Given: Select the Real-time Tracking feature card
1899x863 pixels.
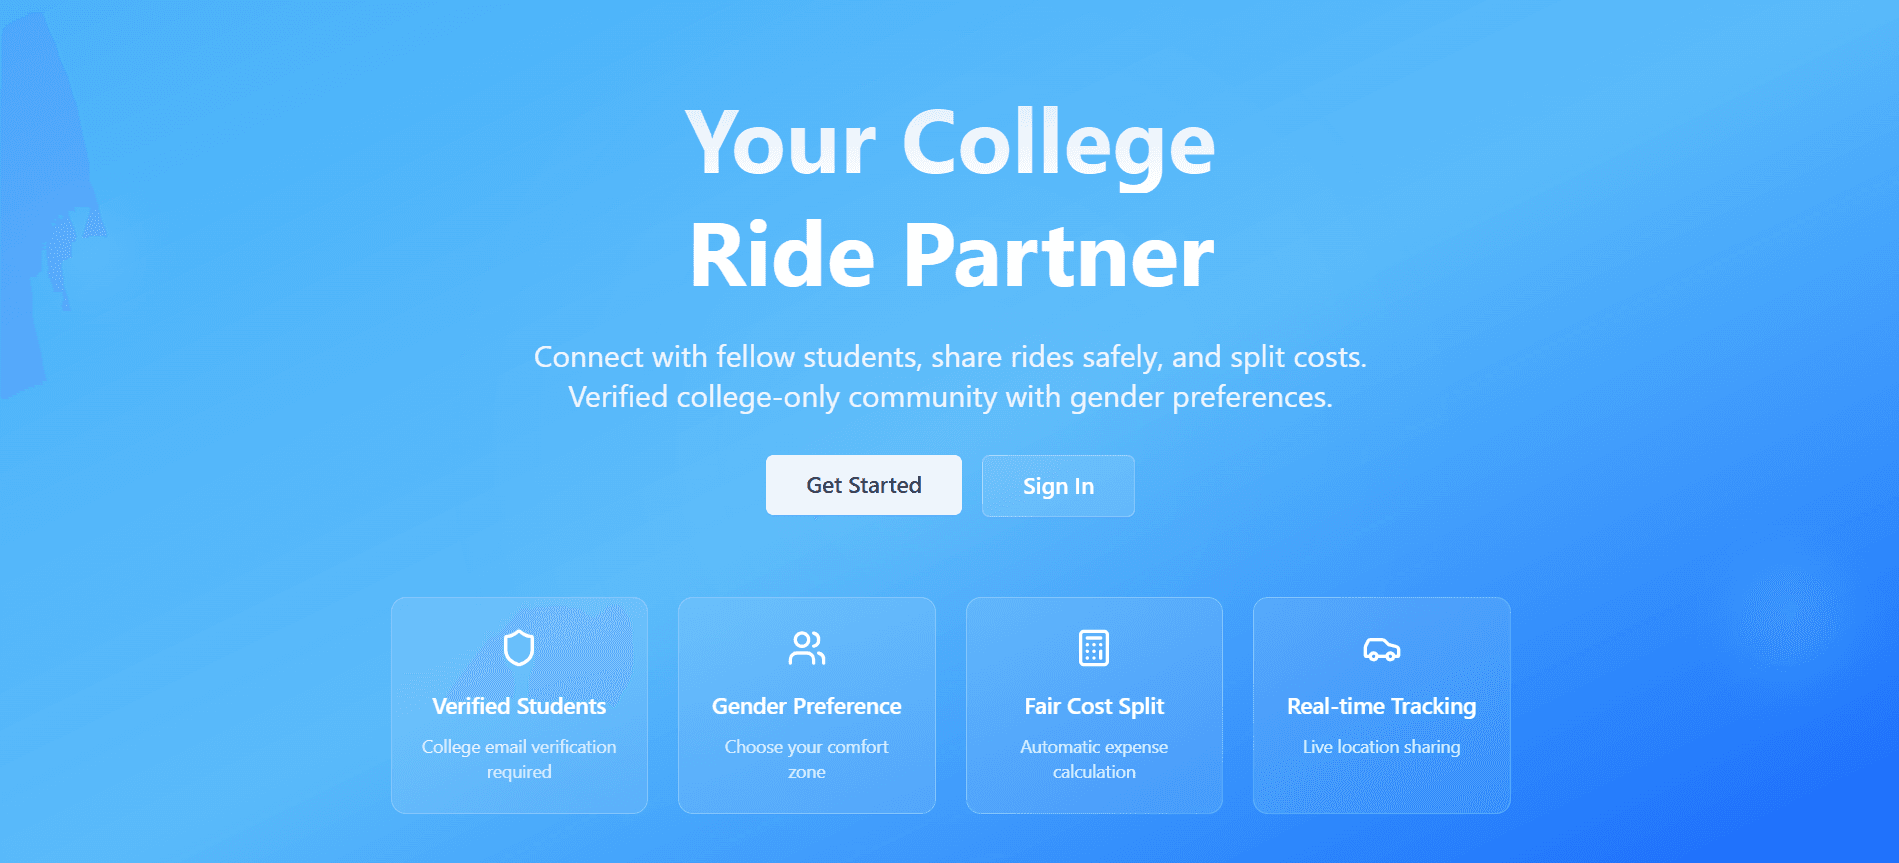Looking at the screenshot, I should point(1381,705).
